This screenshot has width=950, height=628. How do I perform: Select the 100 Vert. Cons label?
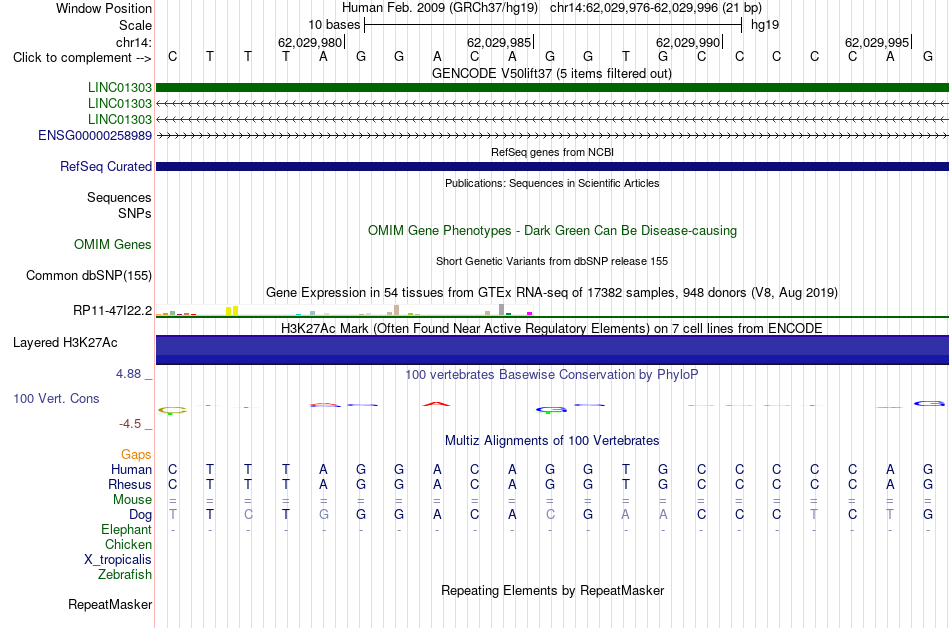click(x=56, y=398)
